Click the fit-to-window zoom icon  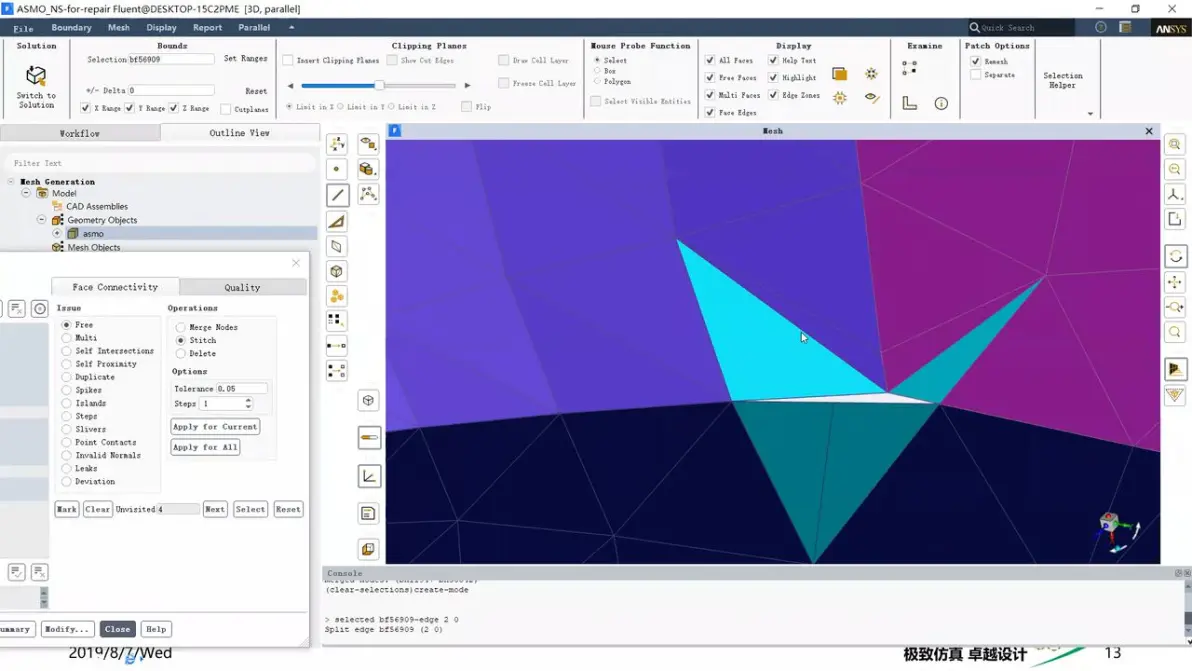[x=1175, y=144]
